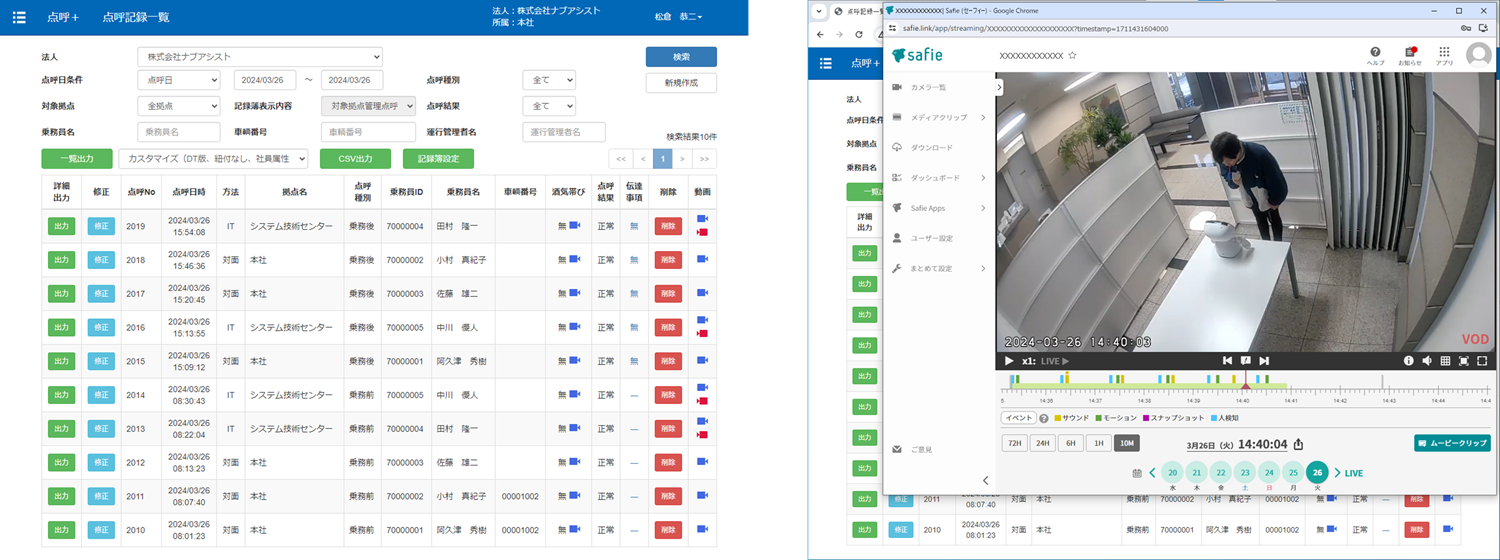Open event comment icon between skip buttons
This screenshot has width=1500, height=560.
point(1246,361)
